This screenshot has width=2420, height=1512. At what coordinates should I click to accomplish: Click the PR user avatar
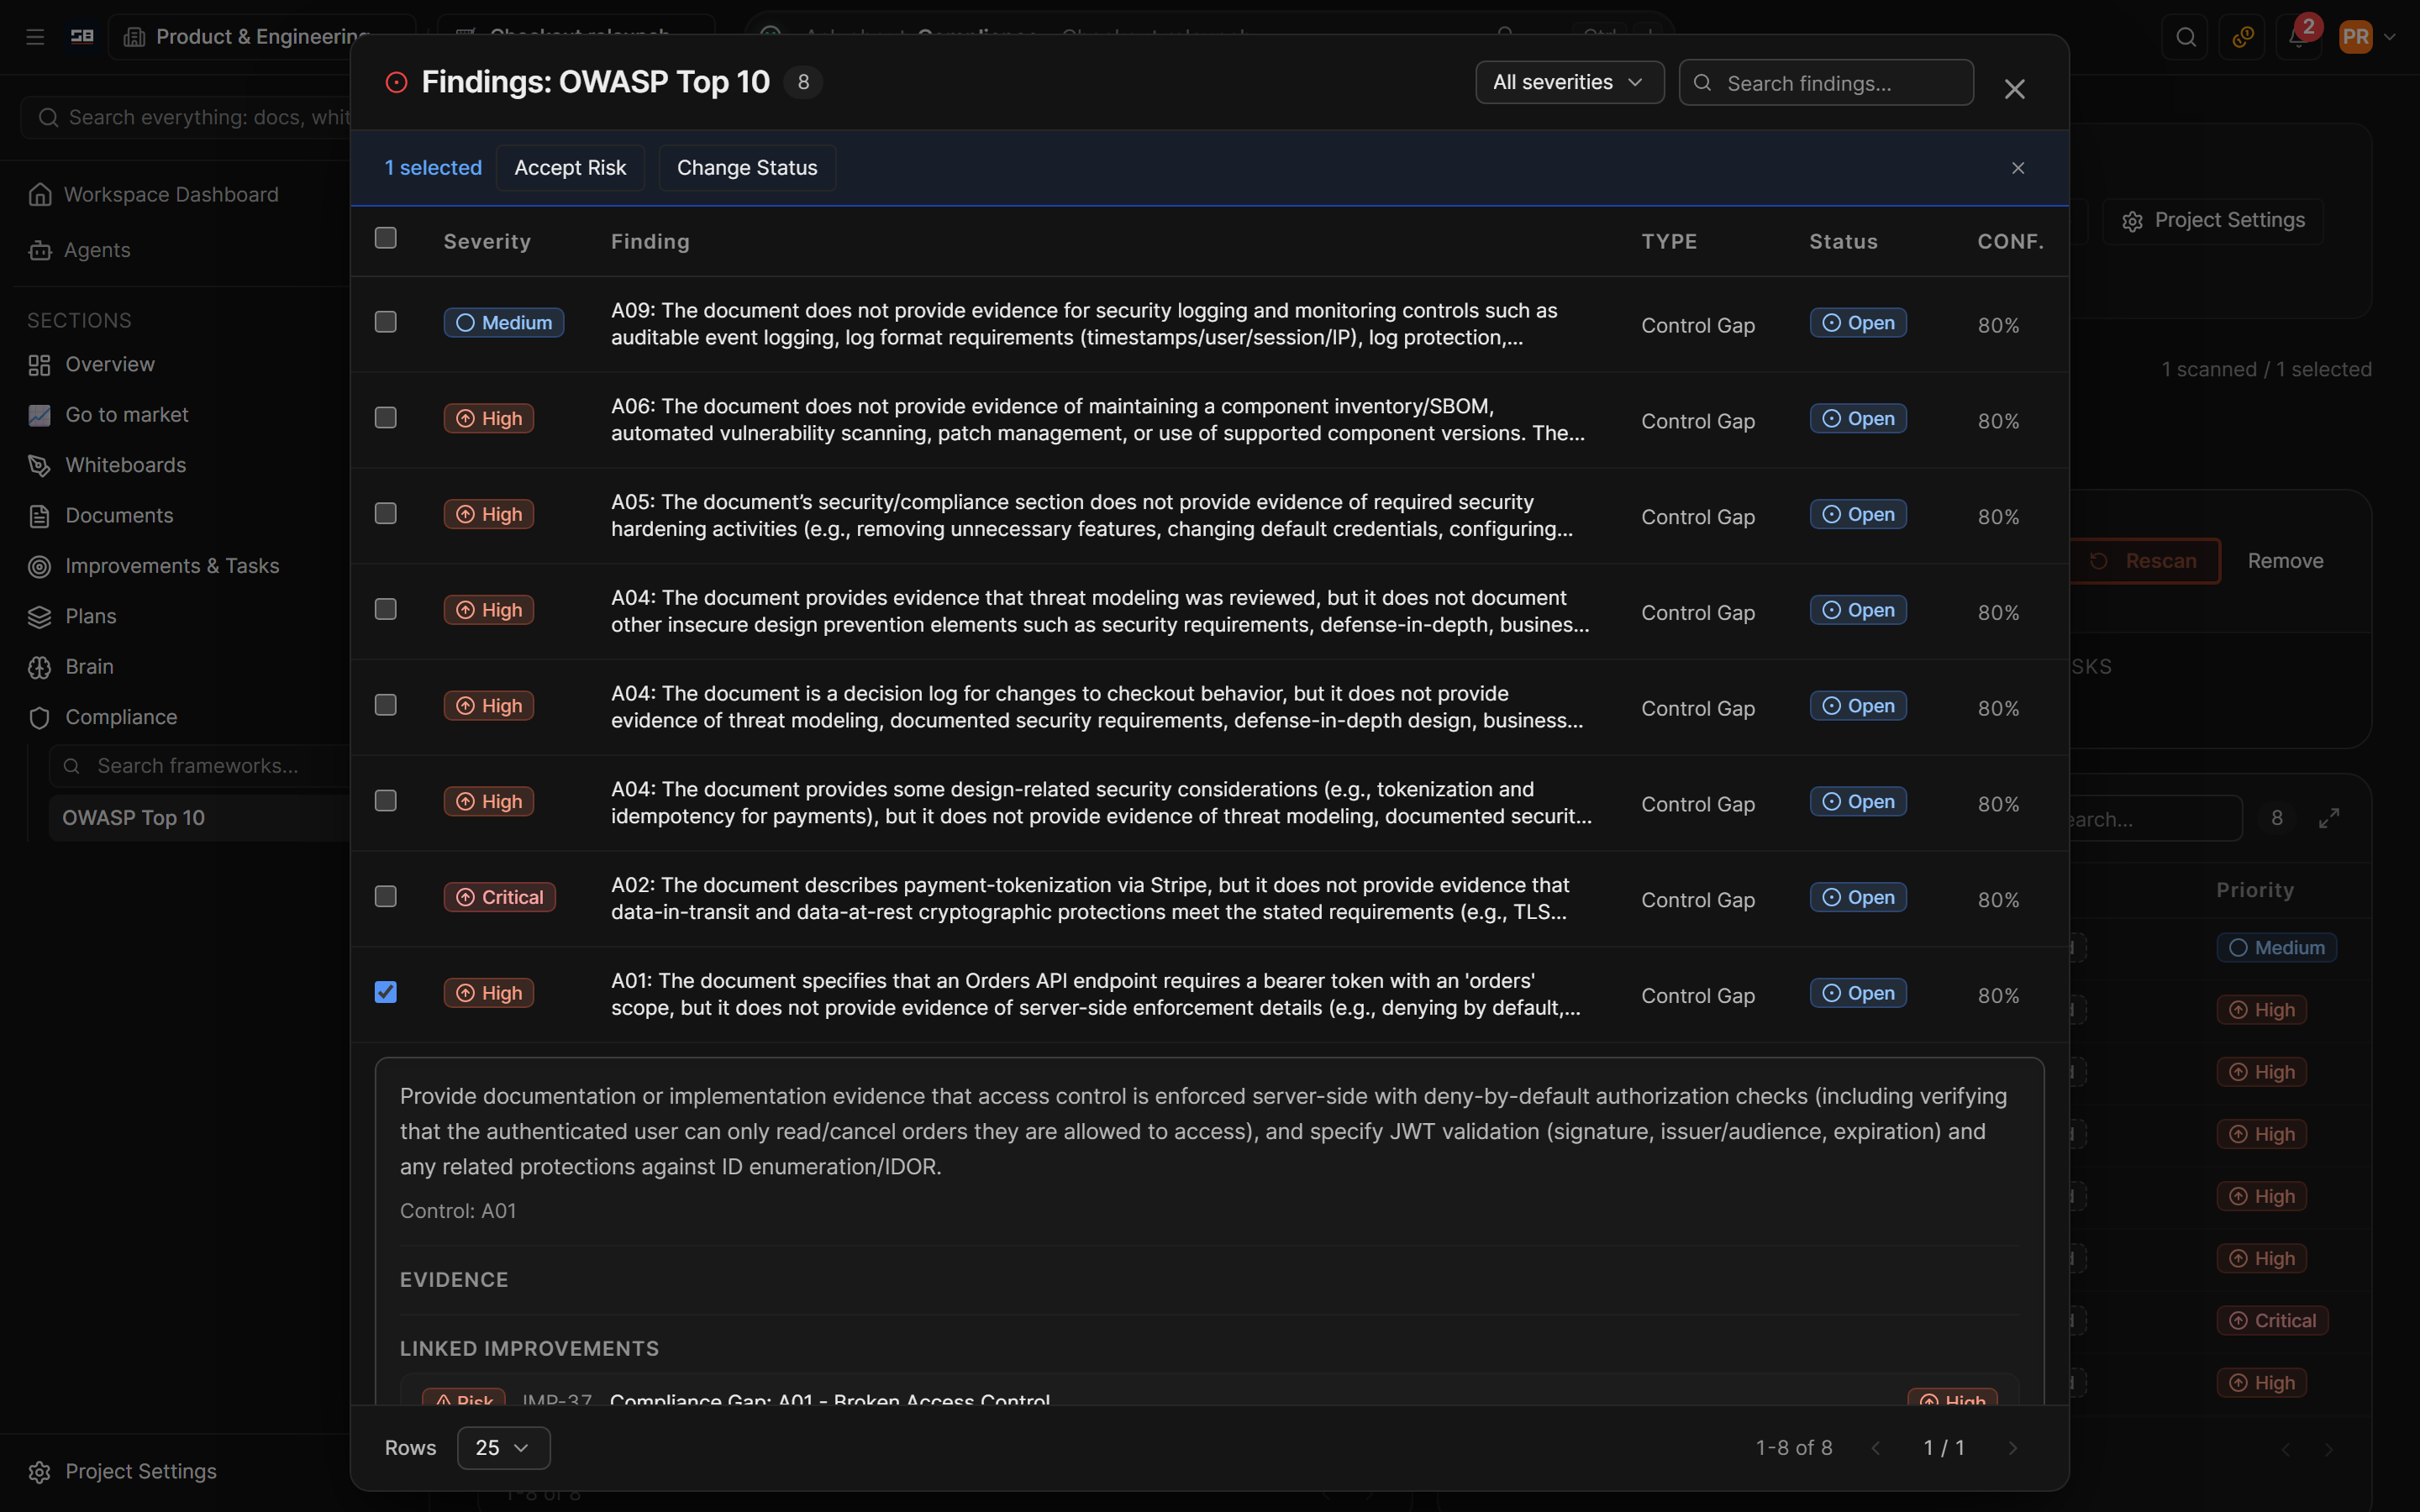[x=2356, y=37]
